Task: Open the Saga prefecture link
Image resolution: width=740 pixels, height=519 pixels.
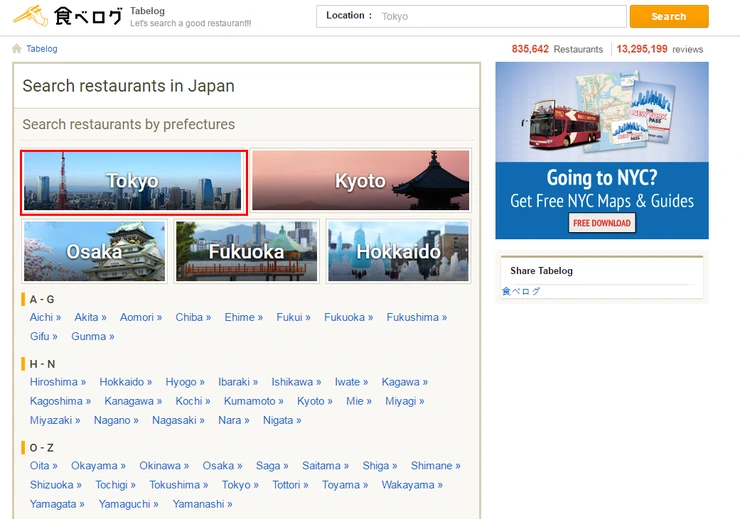Action: (272, 466)
